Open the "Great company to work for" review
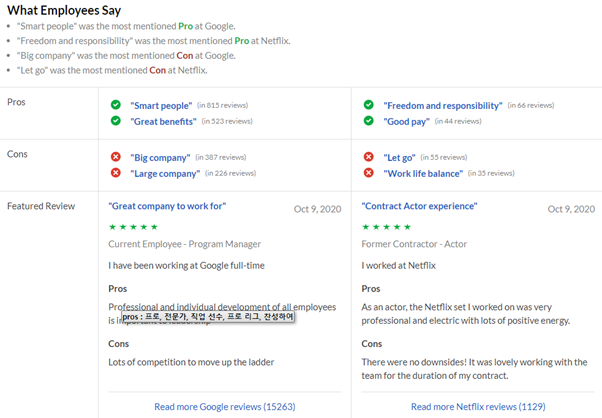 (x=167, y=206)
